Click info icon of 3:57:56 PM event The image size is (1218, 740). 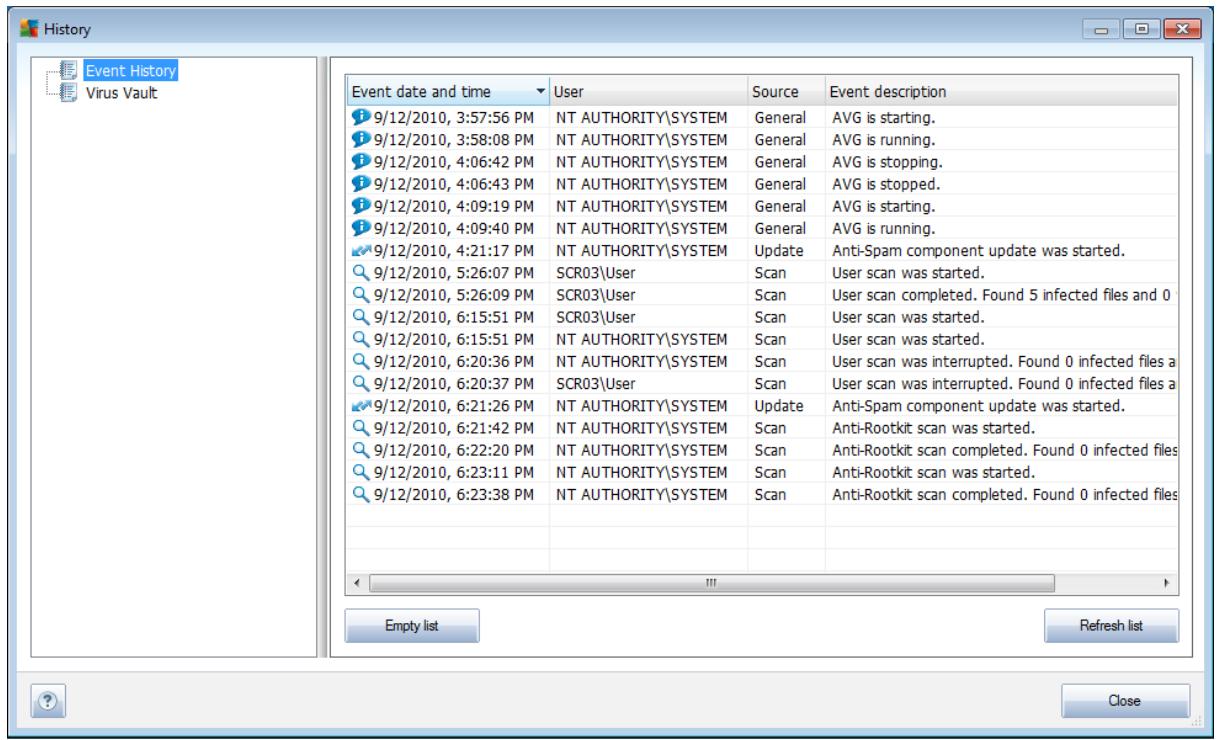(361, 118)
